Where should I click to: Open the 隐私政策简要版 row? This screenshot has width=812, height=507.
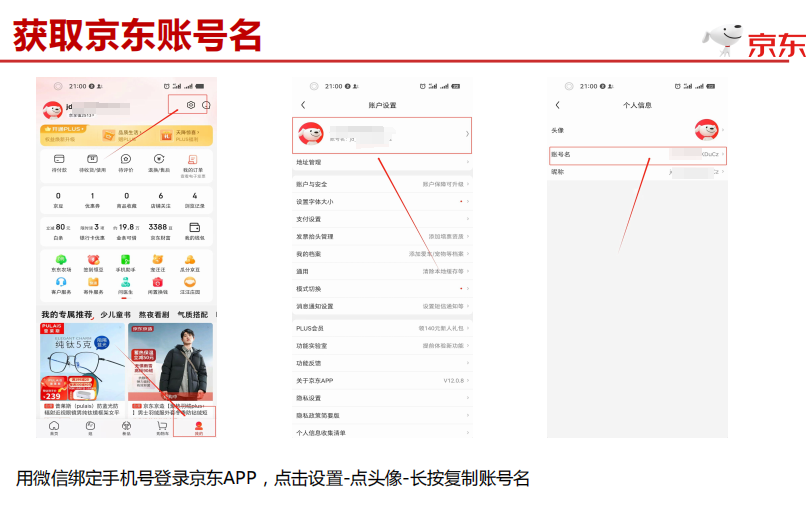382,415
